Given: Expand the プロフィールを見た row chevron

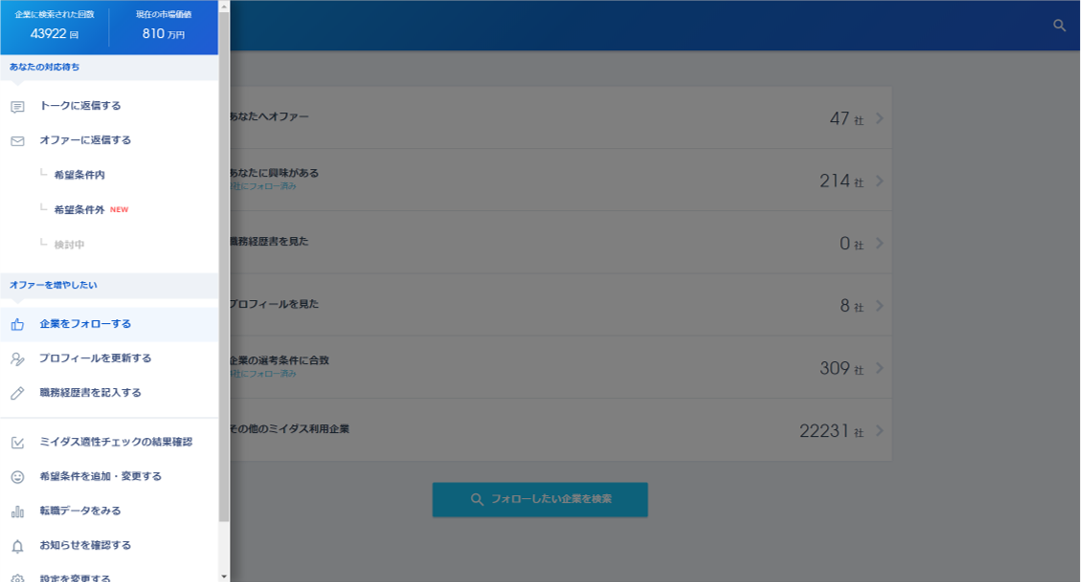Looking at the screenshot, I should pyautogui.click(x=880, y=305).
